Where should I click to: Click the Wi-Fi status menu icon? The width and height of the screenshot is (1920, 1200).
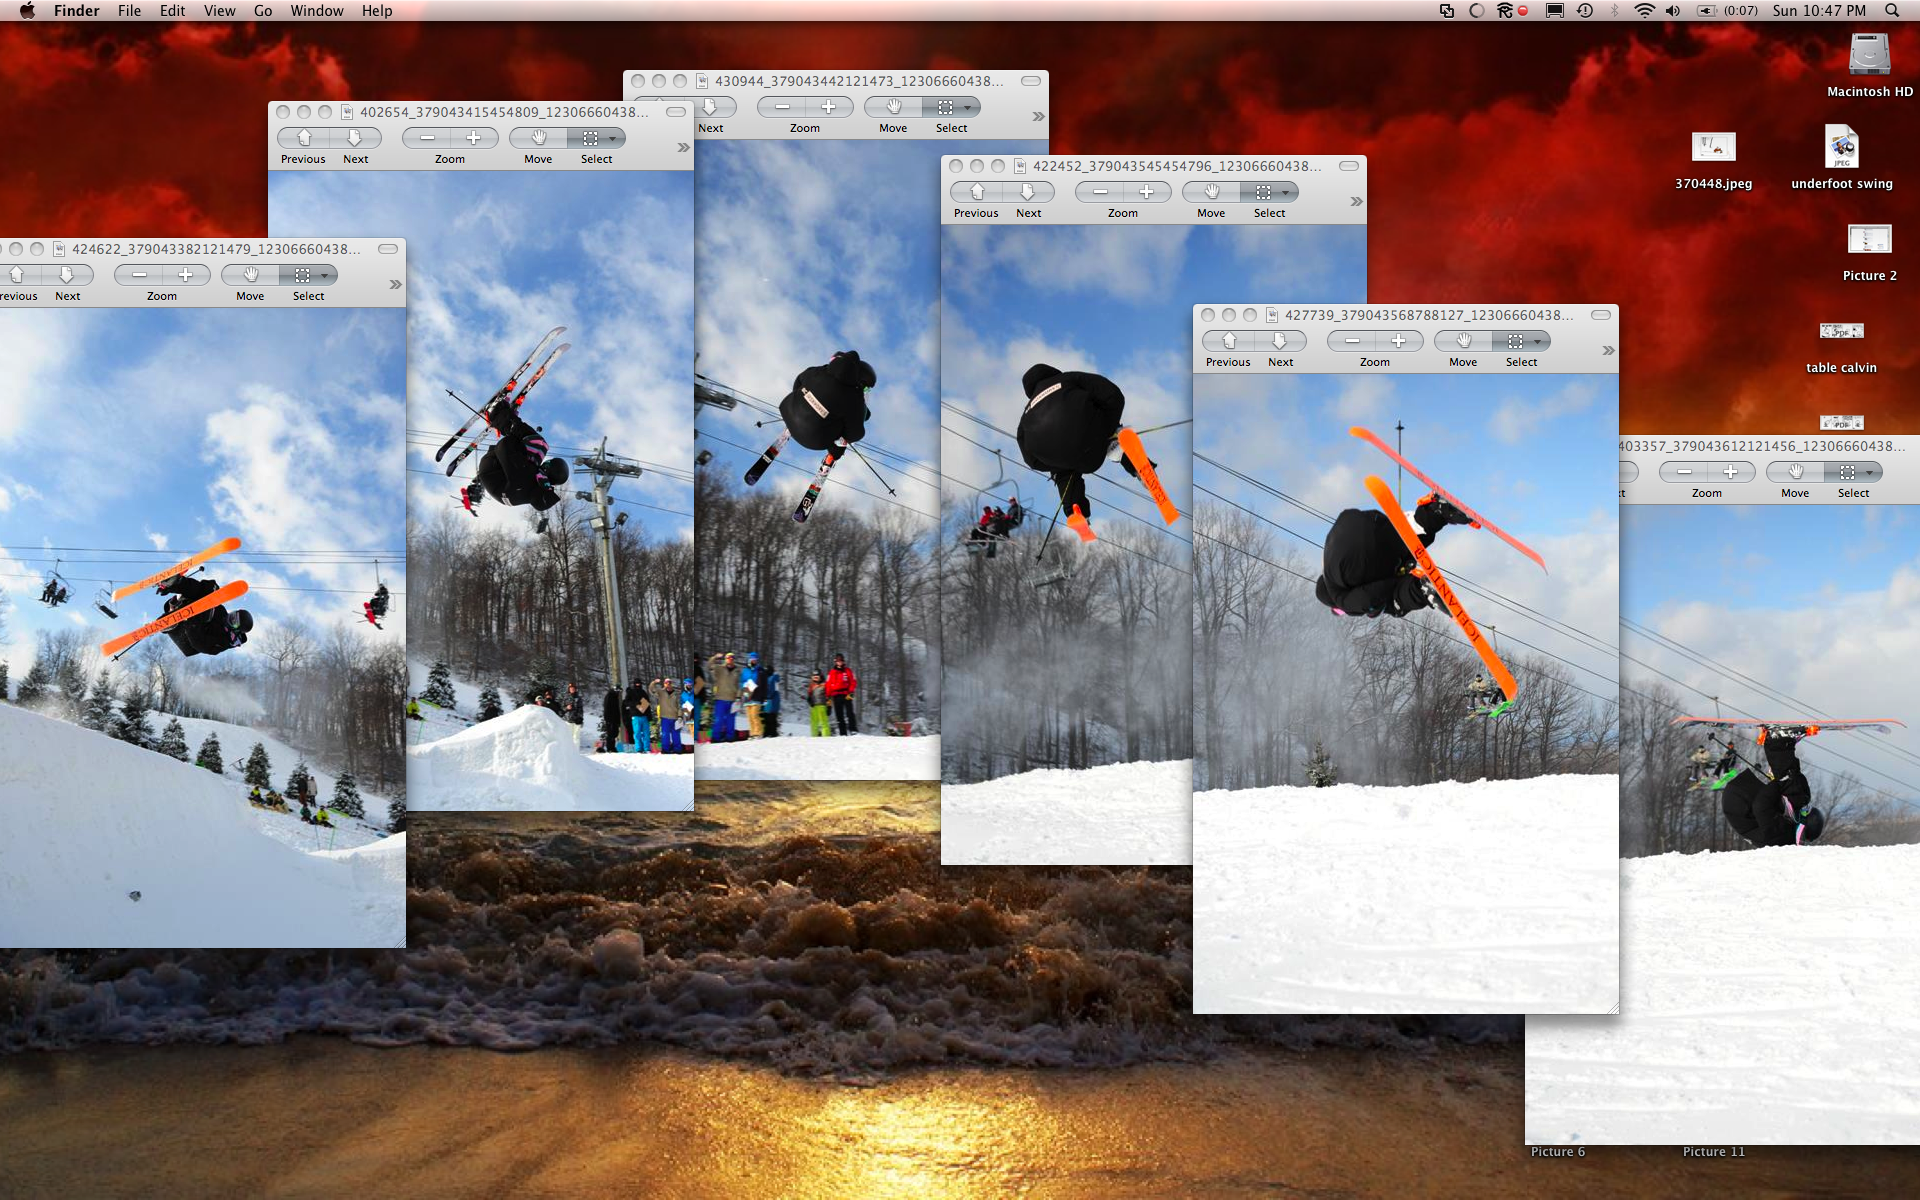1644,10
